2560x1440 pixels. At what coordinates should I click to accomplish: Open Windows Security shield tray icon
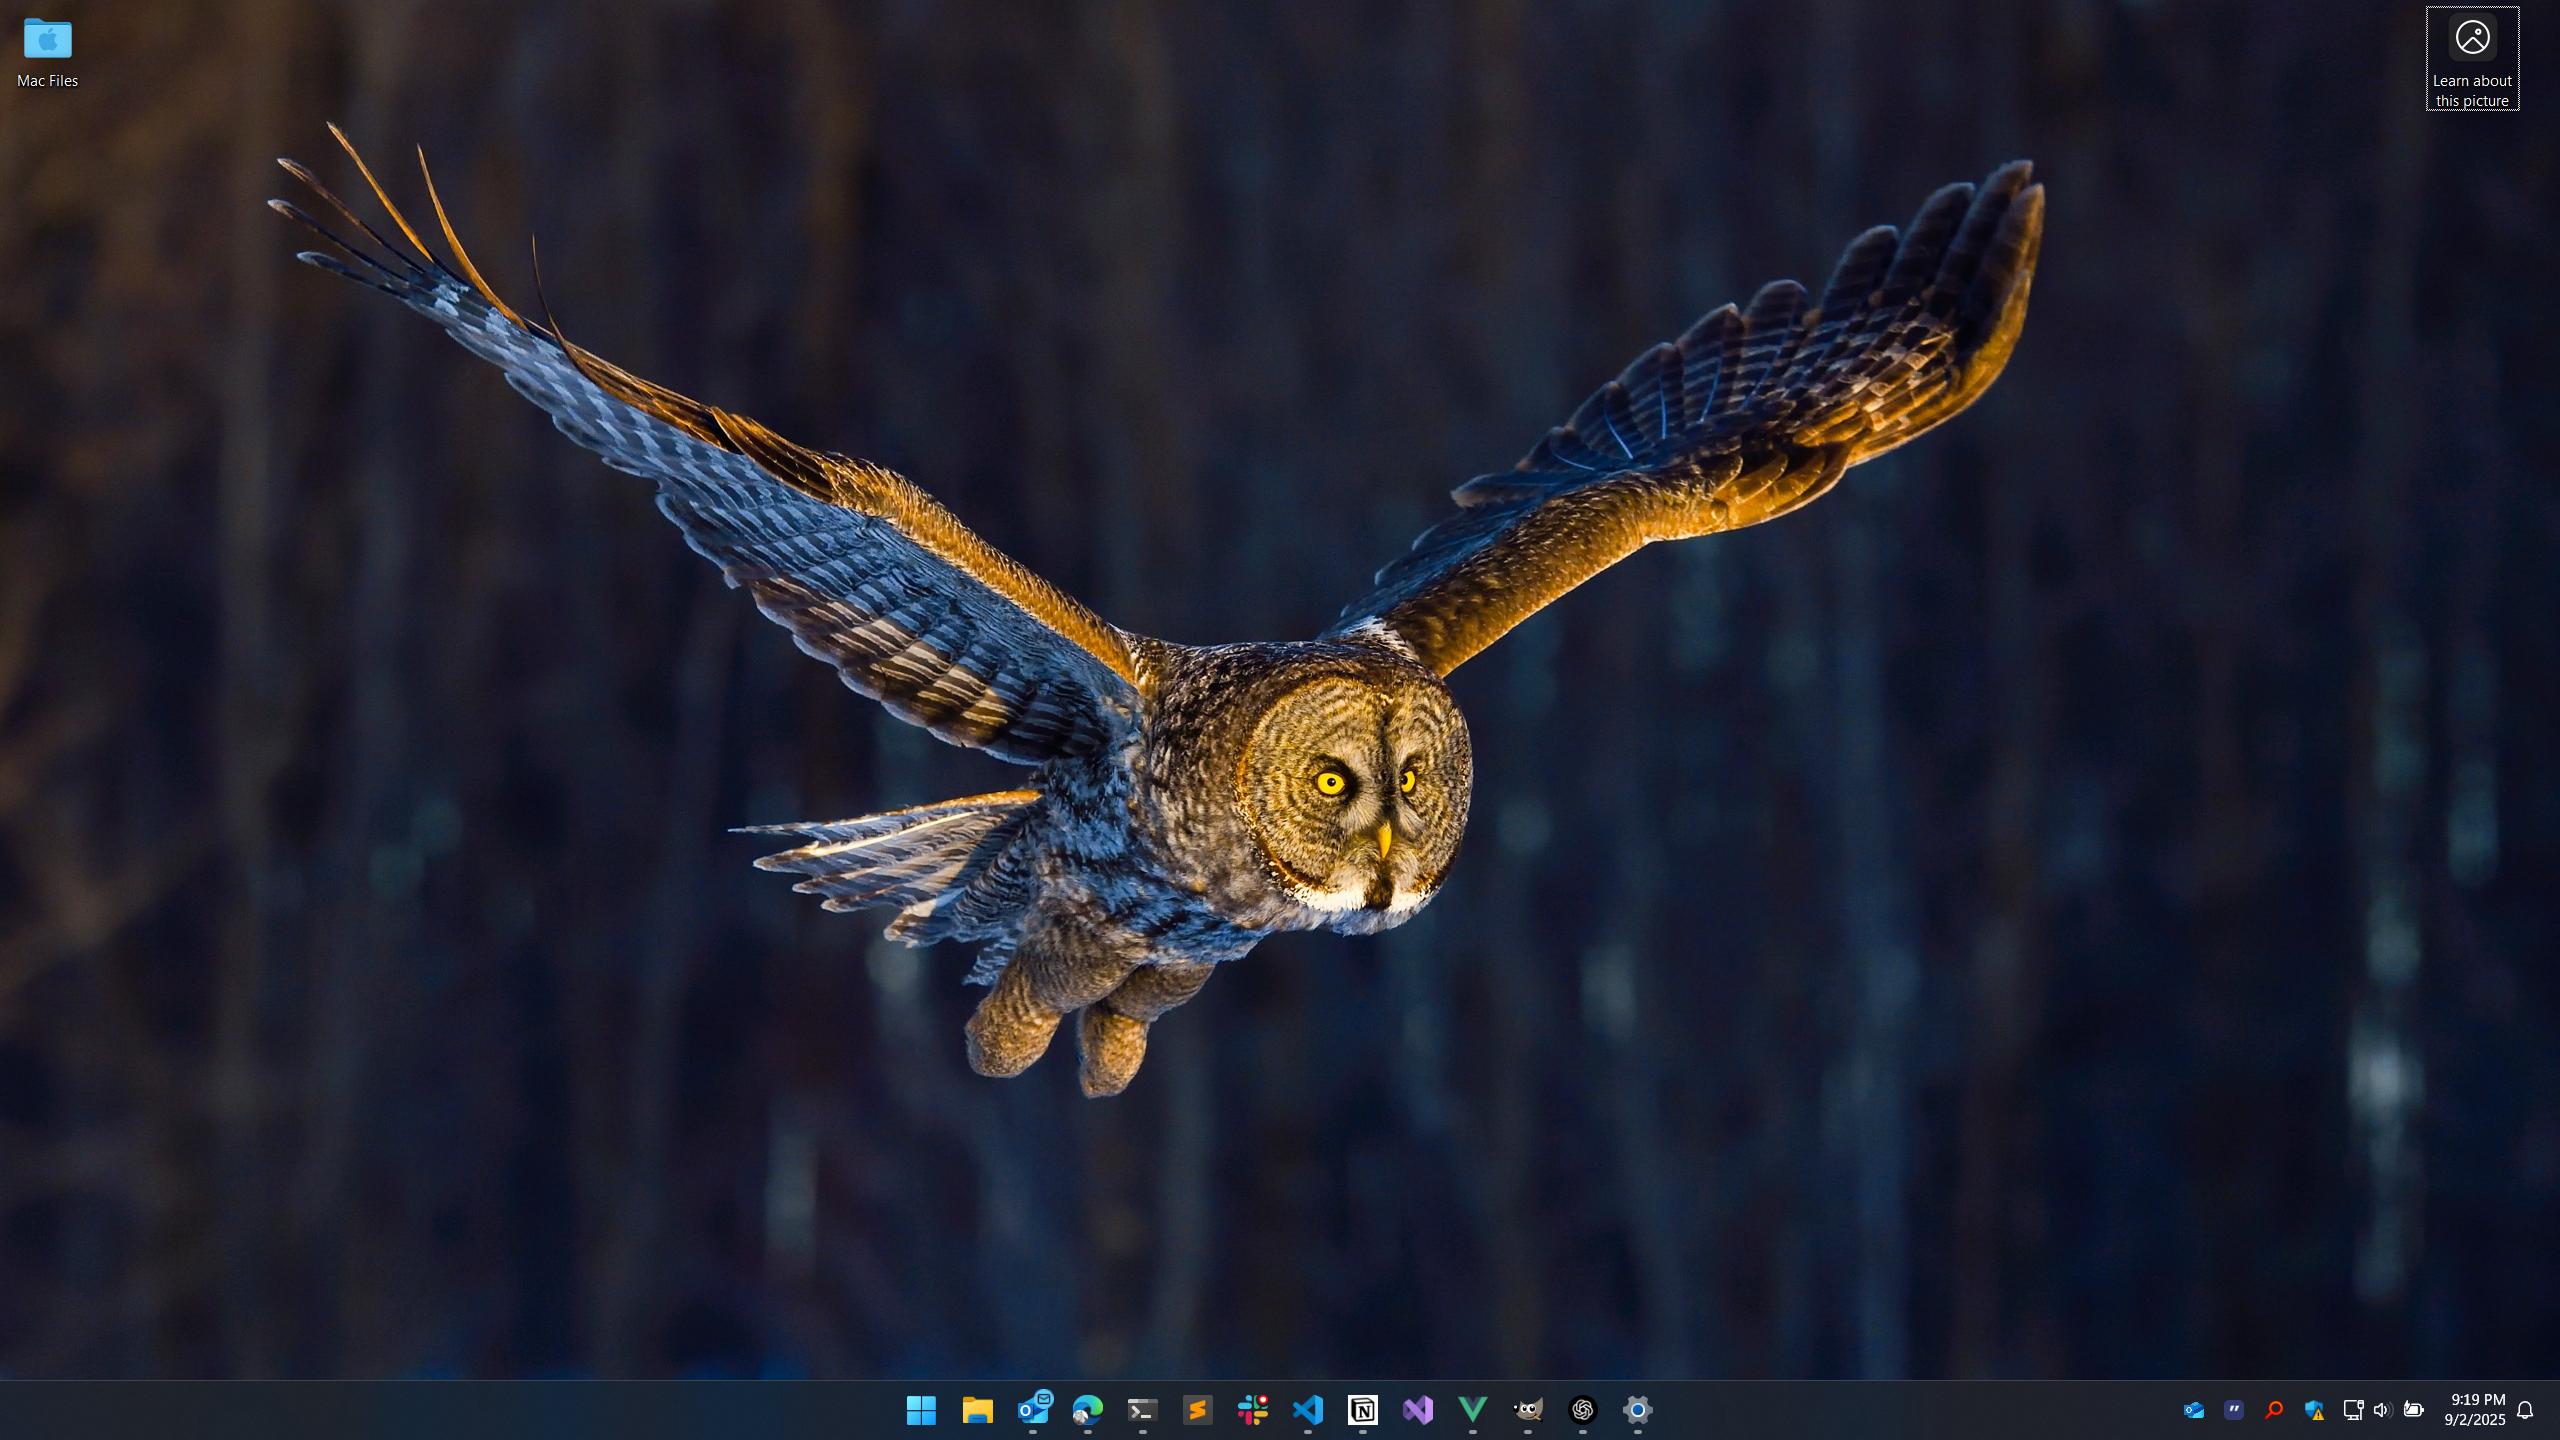click(x=2314, y=1410)
